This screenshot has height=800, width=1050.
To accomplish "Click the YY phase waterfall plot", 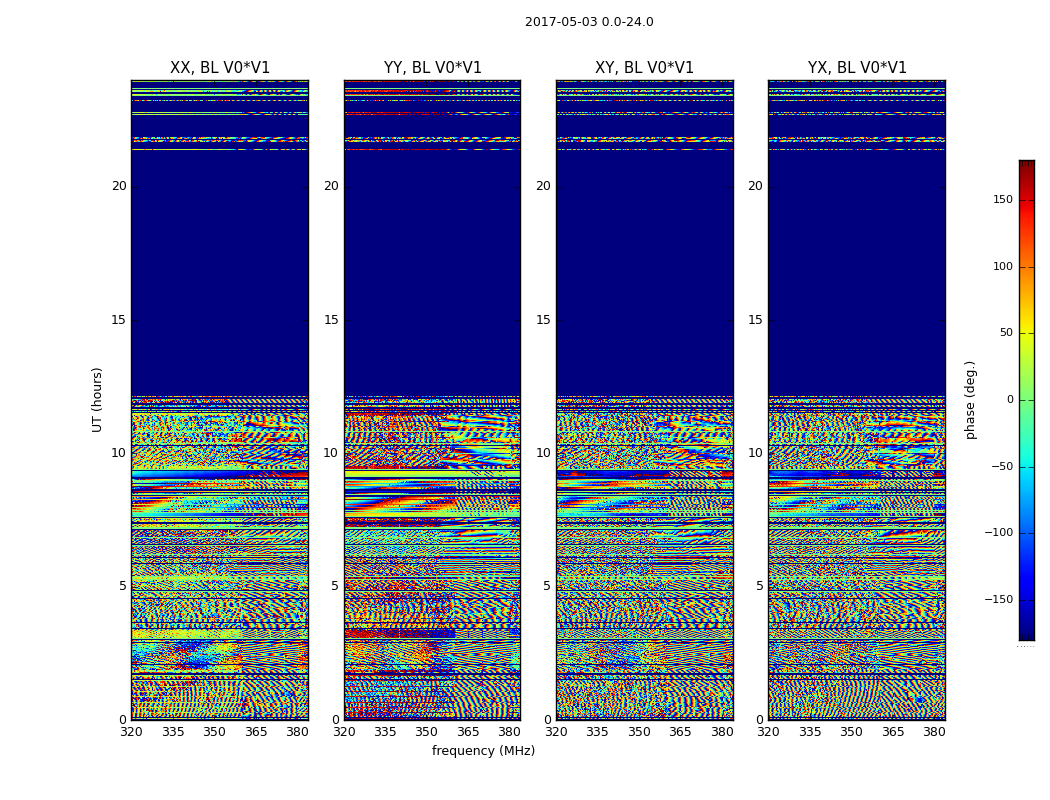I will [x=433, y=400].
